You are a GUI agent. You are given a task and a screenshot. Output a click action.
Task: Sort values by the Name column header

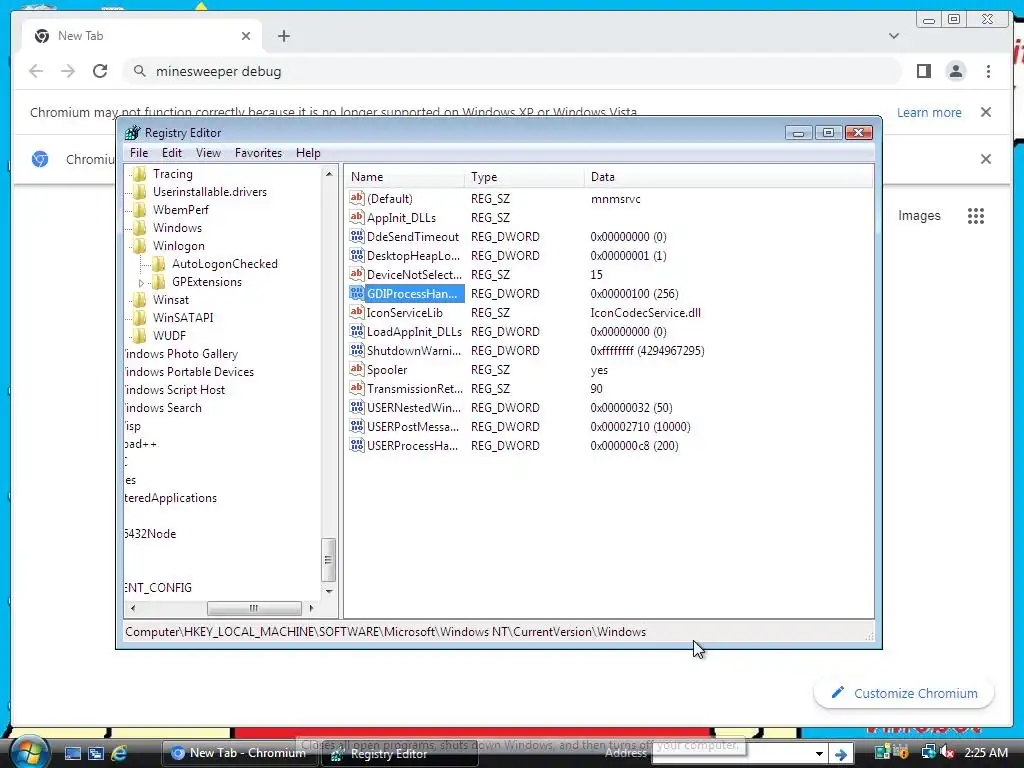click(x=406, y=177)
